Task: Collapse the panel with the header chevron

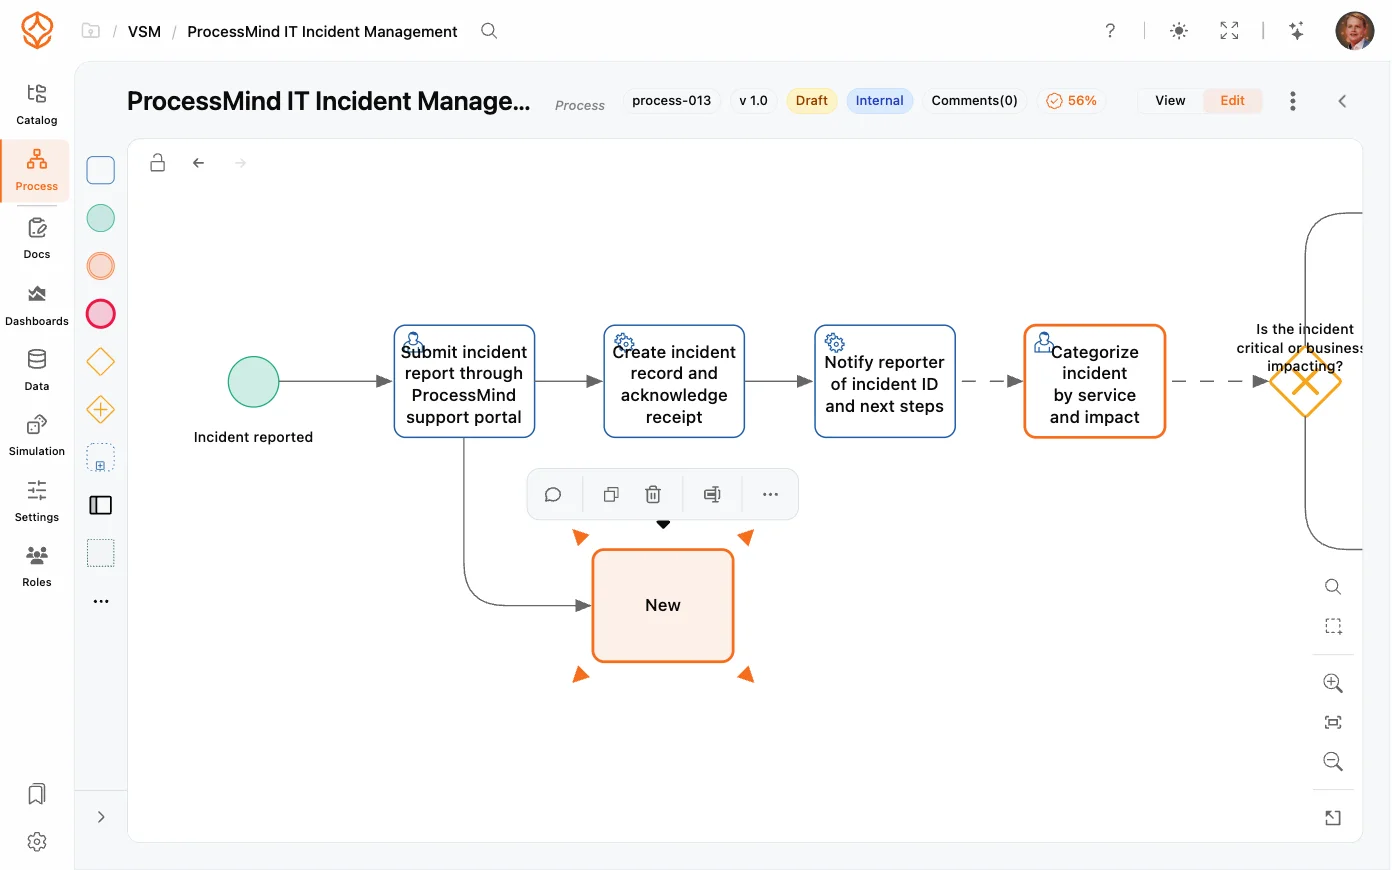Action: tap(1342, 101)
